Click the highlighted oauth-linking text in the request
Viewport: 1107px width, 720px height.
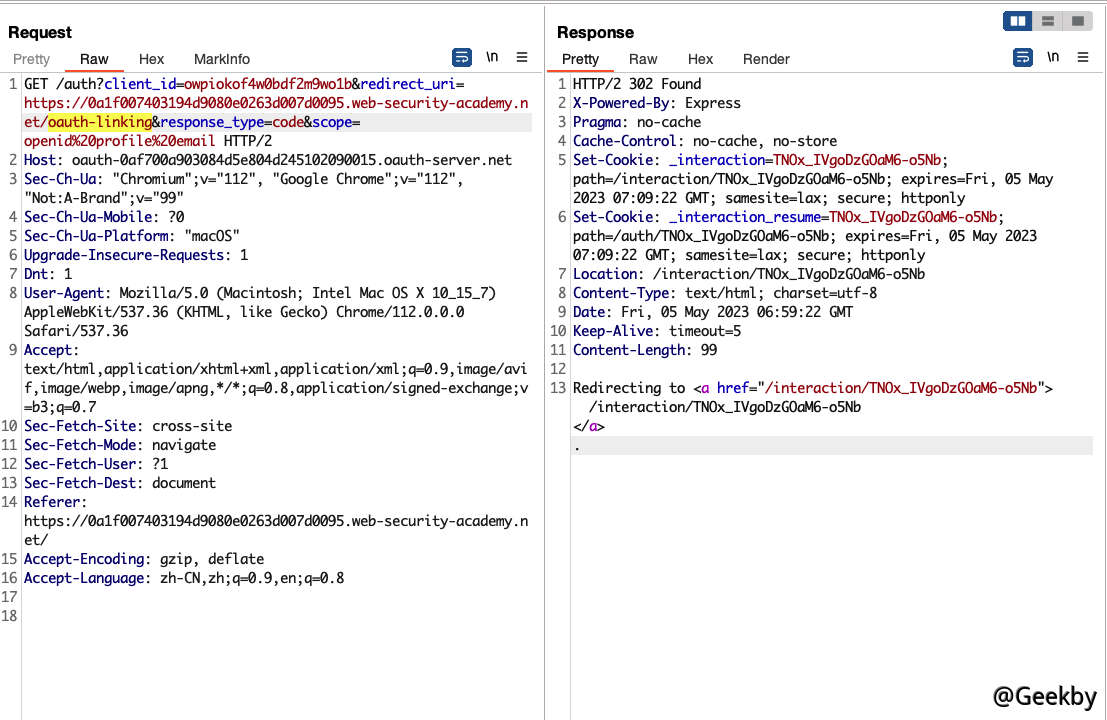99,122
